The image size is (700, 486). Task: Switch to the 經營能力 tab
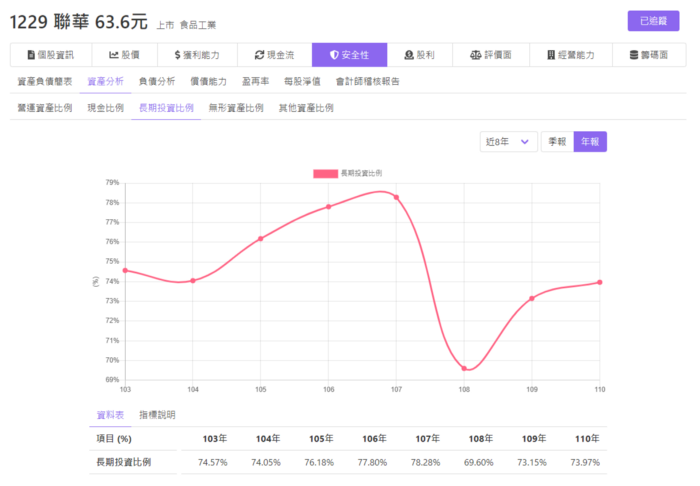point(571,55)
